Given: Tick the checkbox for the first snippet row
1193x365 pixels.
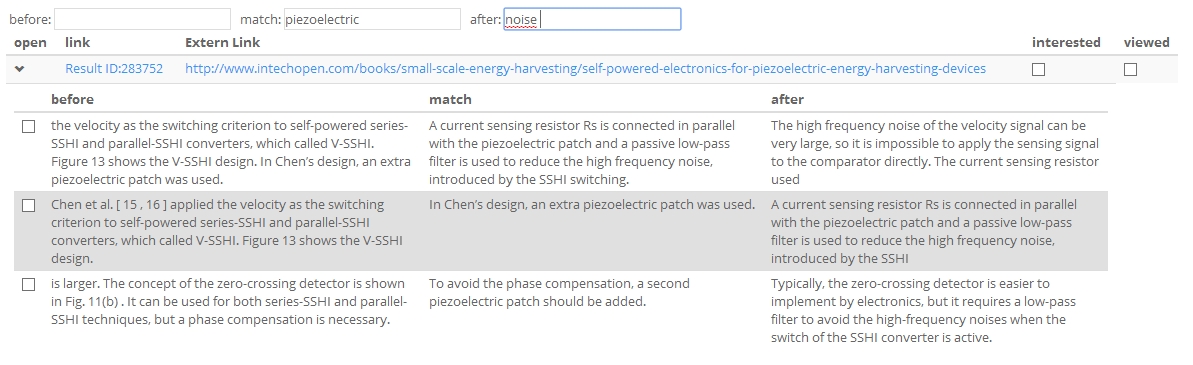Looking at the screenshot, I should (28, 127).
